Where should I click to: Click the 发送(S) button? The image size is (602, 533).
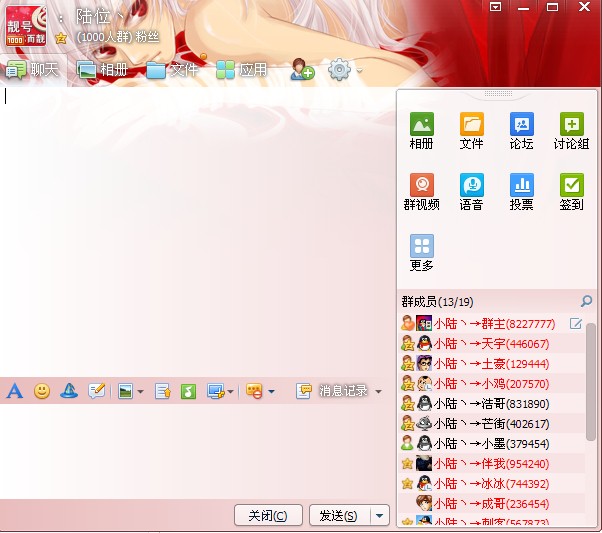pos(339,515)
